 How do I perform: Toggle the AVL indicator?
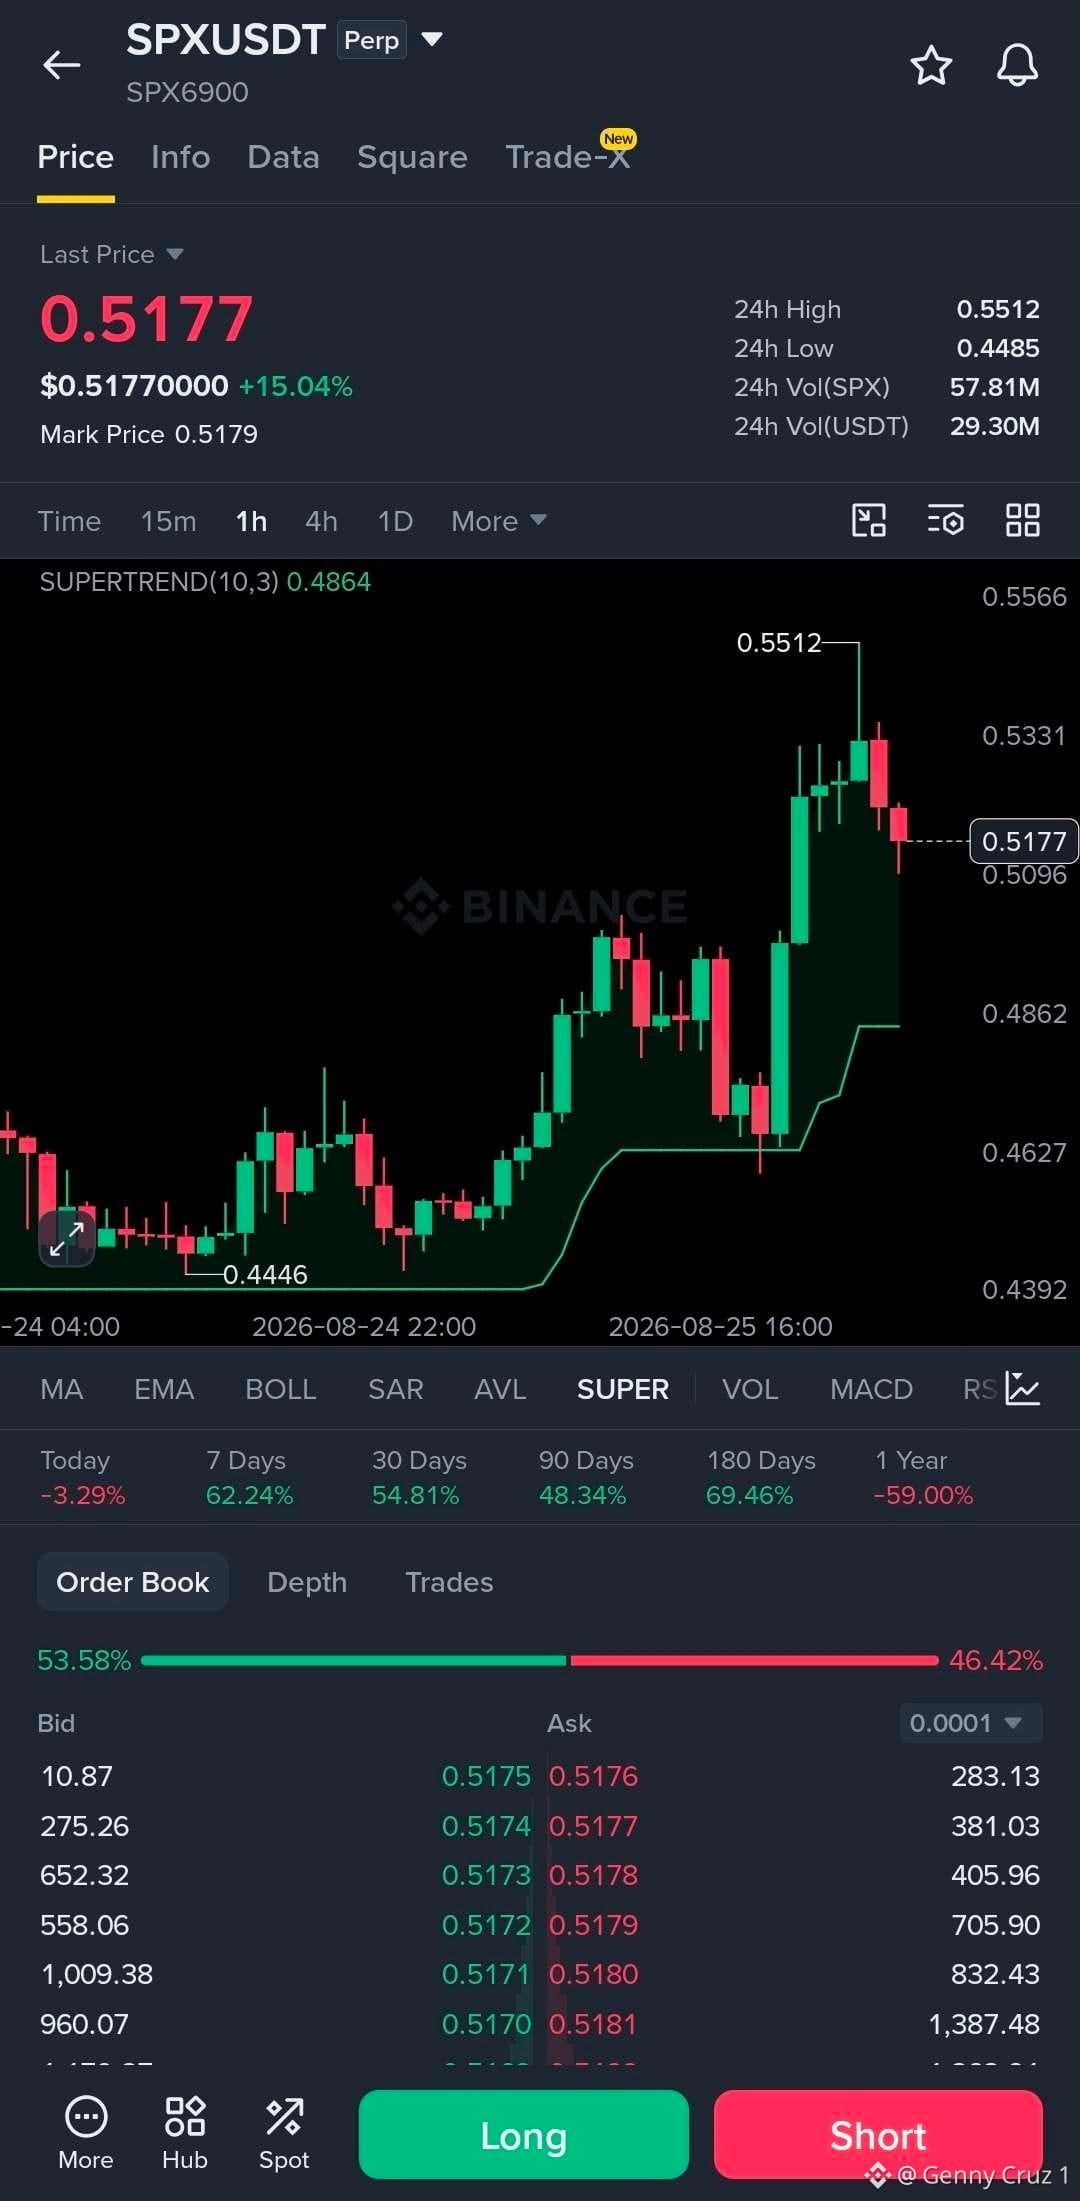[x=500, y=1388]
